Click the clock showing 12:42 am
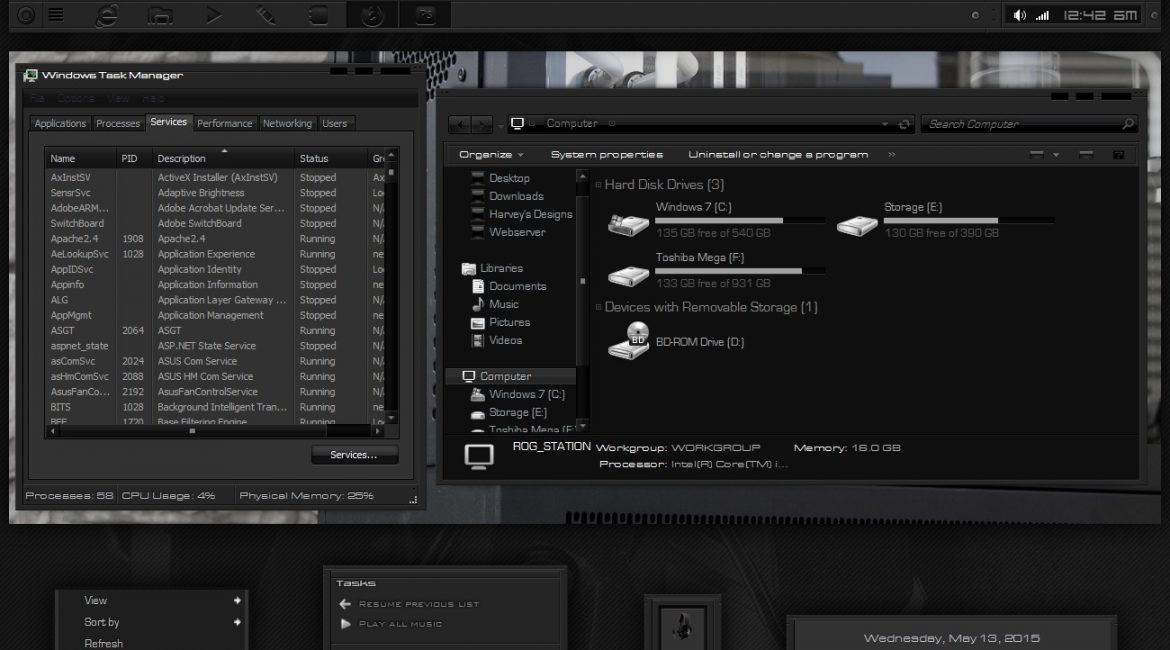Image resolution: width=1170 pixels, height=650 pixels. coord(1101,15)
